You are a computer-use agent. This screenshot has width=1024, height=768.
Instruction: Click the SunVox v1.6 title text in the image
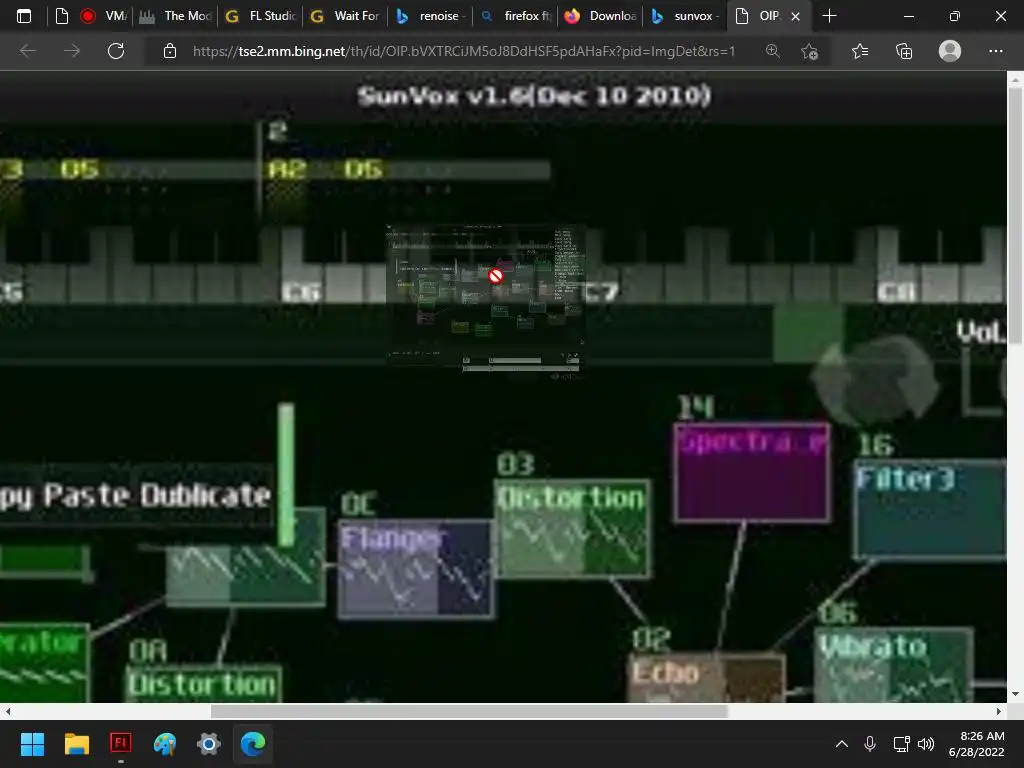click(x=534, y=97)
